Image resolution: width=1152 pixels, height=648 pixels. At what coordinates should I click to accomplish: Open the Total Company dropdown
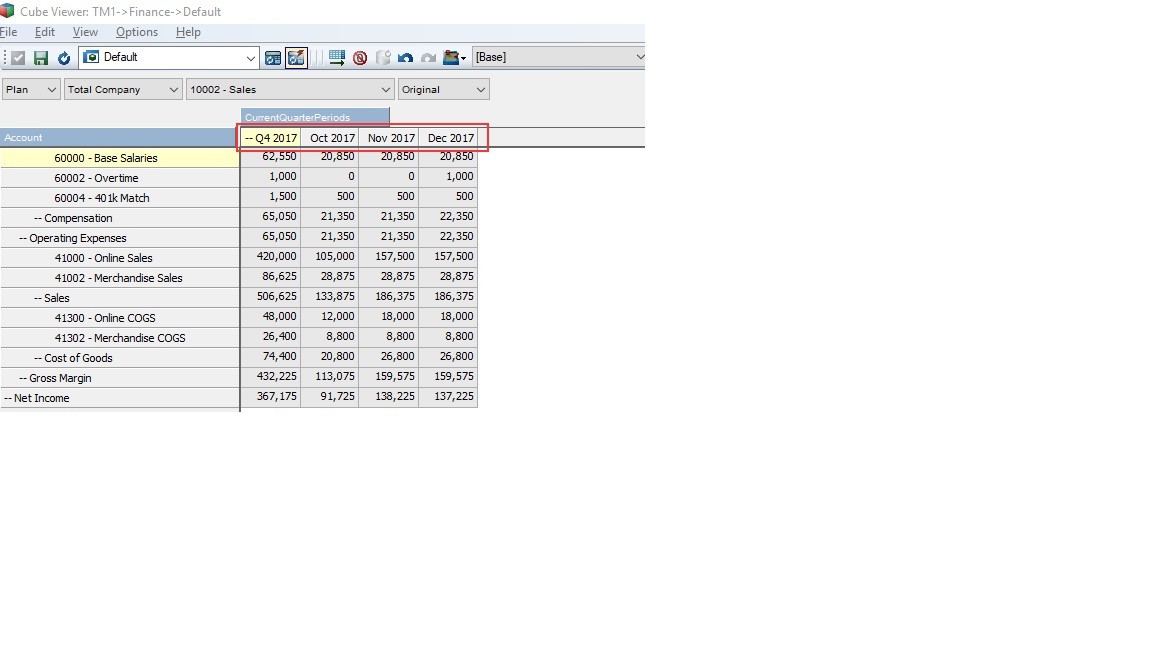click(173, 90)
